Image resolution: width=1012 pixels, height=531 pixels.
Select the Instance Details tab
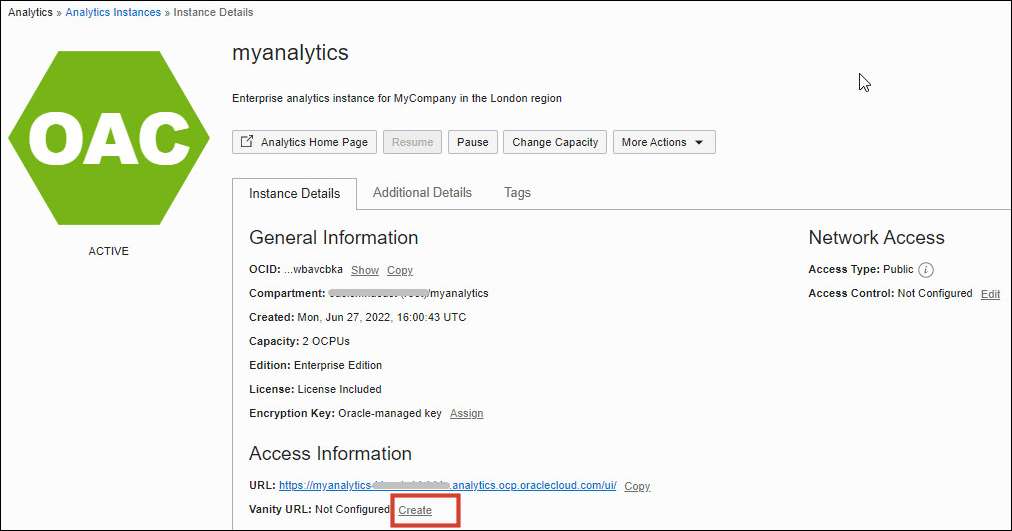[294, 193]
